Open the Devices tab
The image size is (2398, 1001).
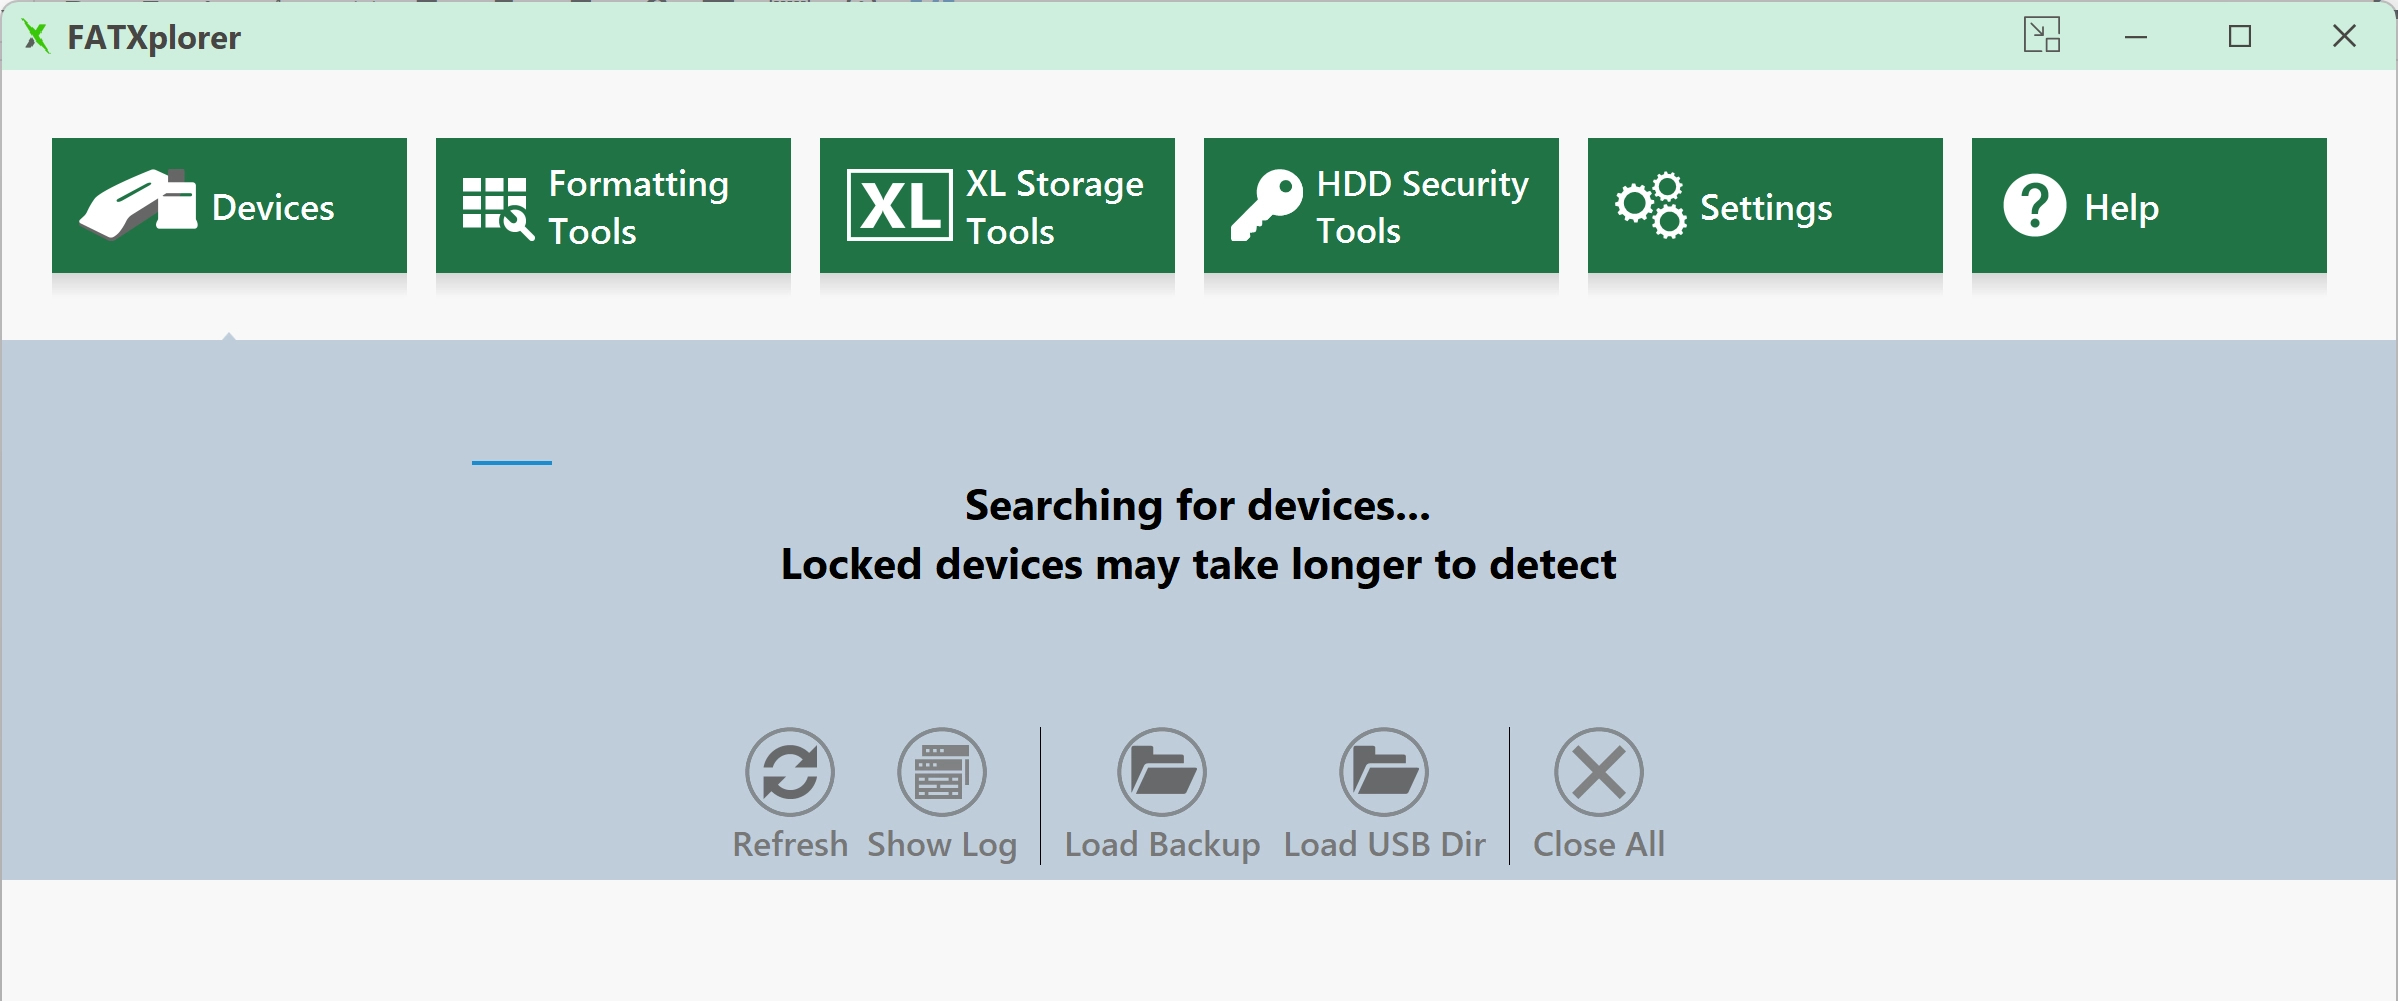(229, 205)
